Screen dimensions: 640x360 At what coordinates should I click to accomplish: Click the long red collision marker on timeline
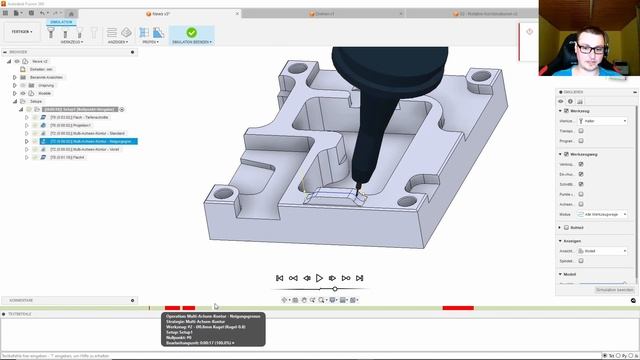tap(458, 308)
